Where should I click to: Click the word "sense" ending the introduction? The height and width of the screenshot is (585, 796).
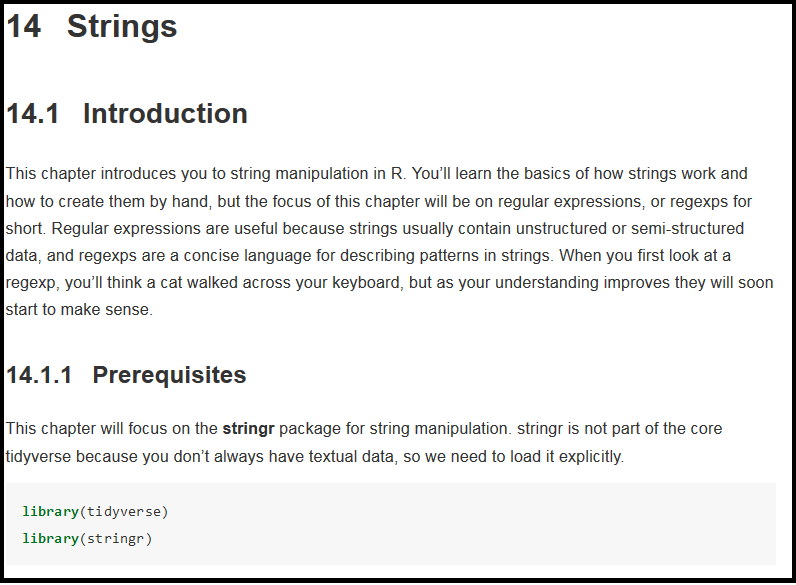click(132, 310)
